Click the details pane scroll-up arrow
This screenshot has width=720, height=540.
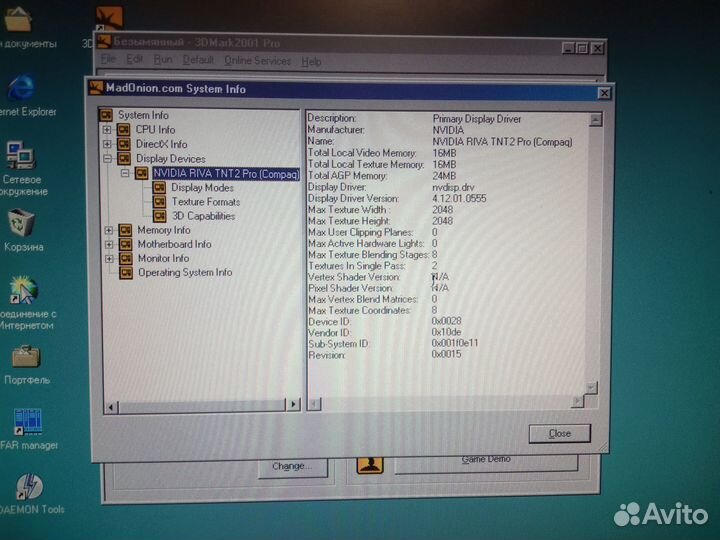[595, 120]
